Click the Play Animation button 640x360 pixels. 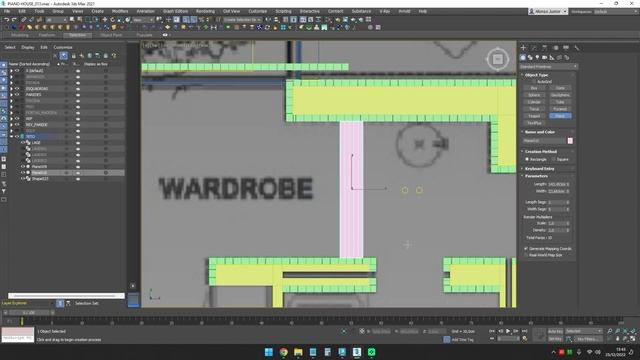tap(508, 331)
